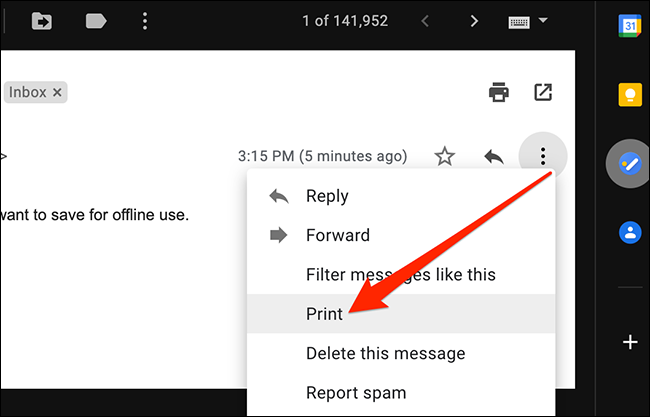Click plus icon to get add-ons
The image size is (650, 417).
[630, 342]
